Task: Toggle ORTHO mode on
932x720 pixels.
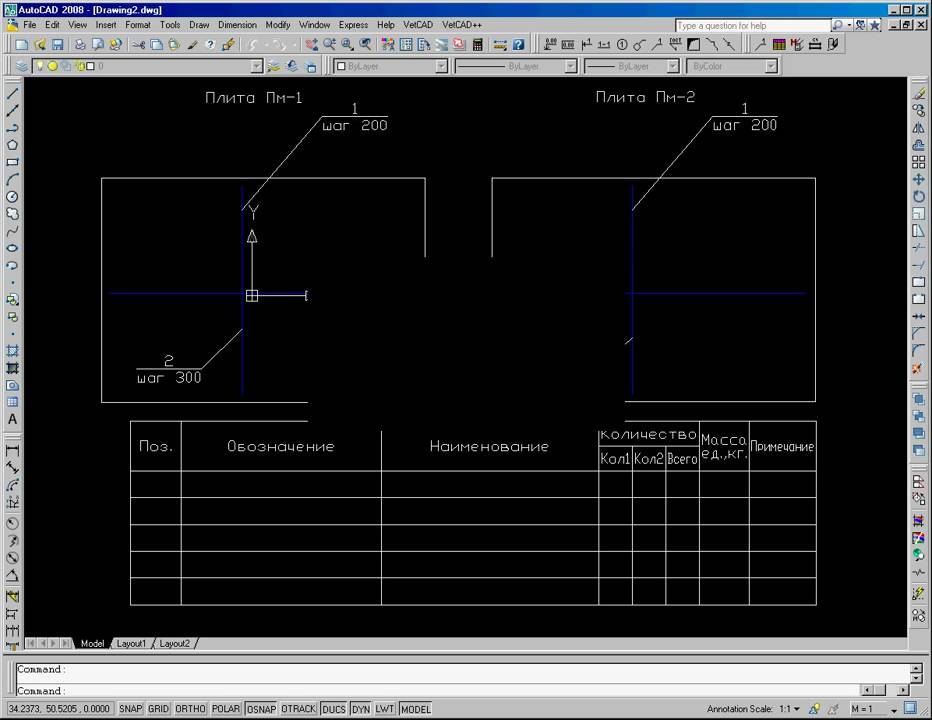Action: [x=190, y=709]
